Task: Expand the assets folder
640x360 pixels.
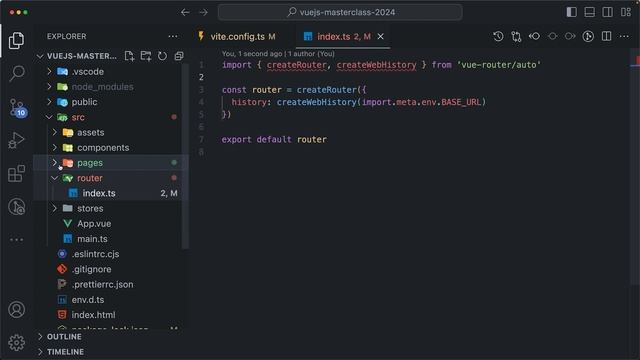Action: [x=55, y=132]
